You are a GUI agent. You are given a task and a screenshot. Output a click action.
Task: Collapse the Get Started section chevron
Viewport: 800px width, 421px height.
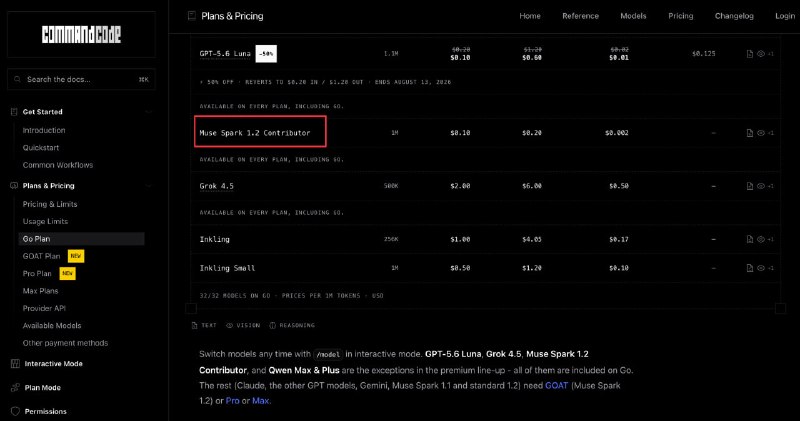[148, 112]
